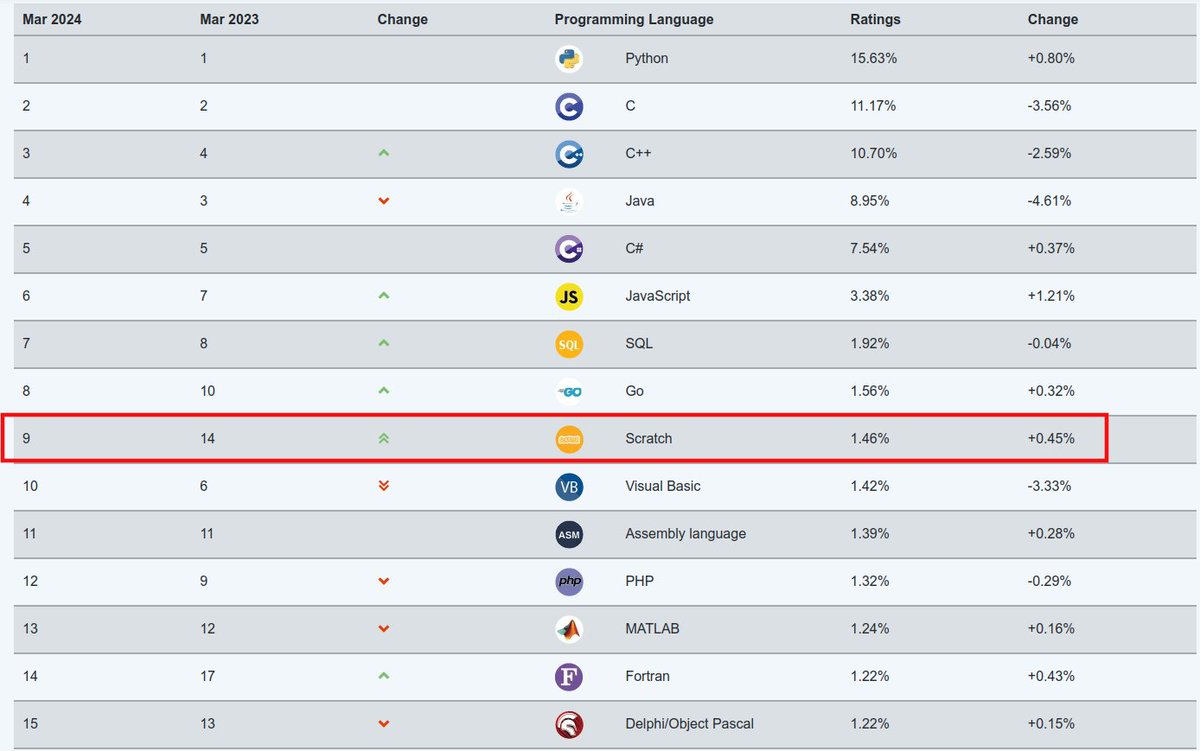Click the Mar 2024 column header

click(52, 19)
